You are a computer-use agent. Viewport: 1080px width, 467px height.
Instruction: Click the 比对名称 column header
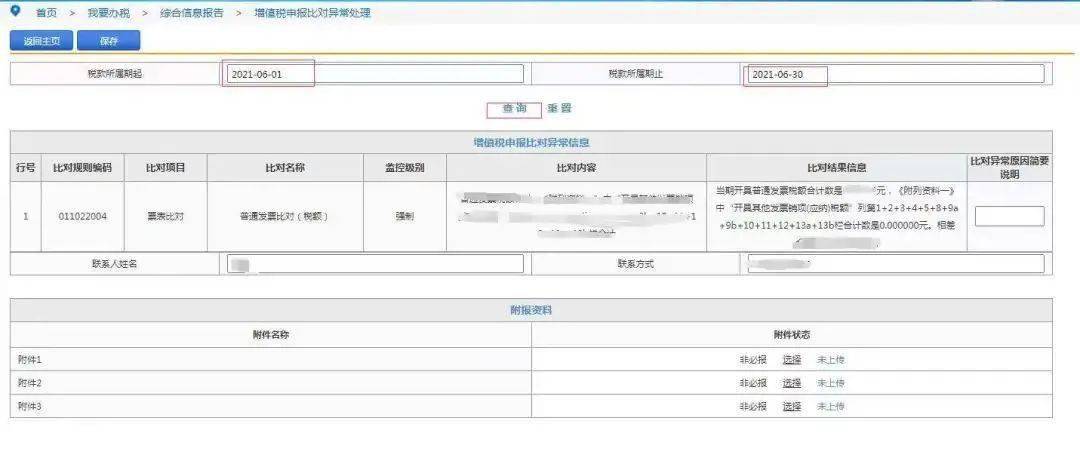pyautogui.click(x=285, y=167)
